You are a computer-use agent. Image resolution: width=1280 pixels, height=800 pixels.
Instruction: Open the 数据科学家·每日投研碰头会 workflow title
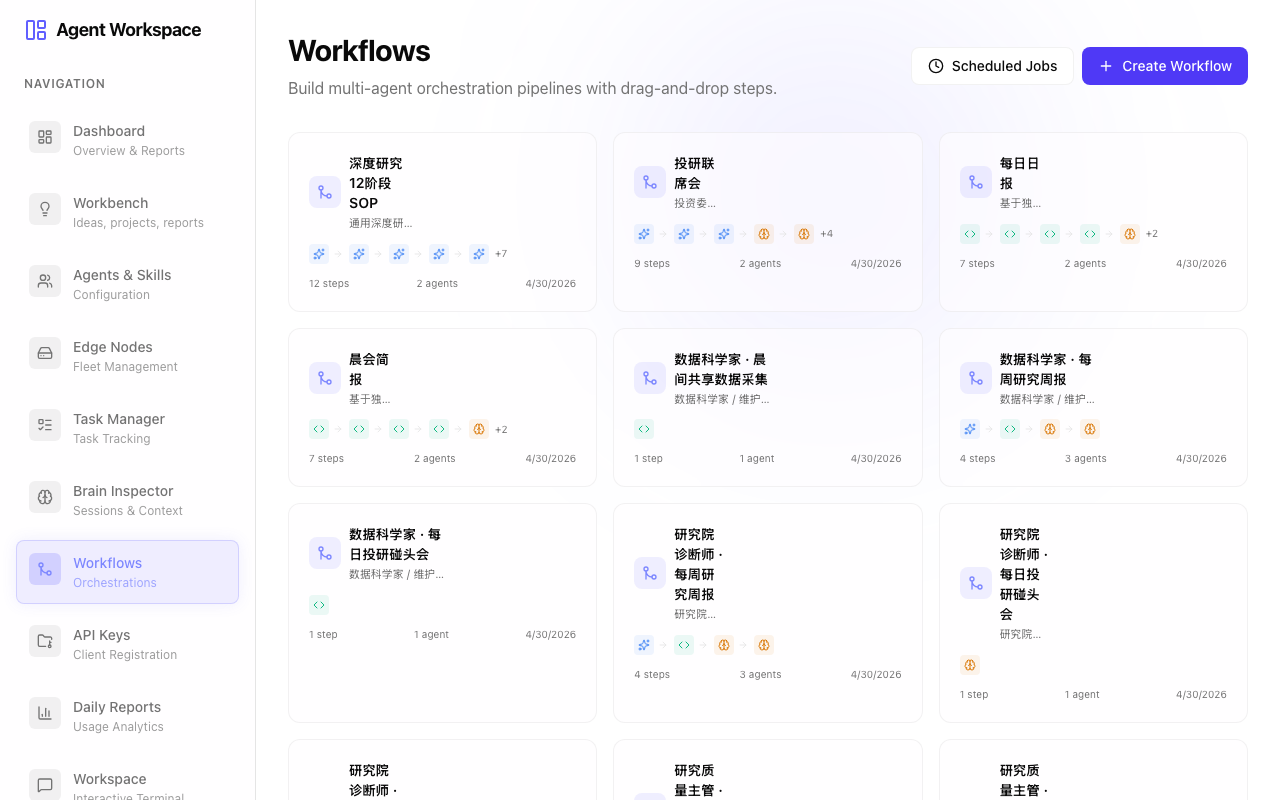click(395, 544)
